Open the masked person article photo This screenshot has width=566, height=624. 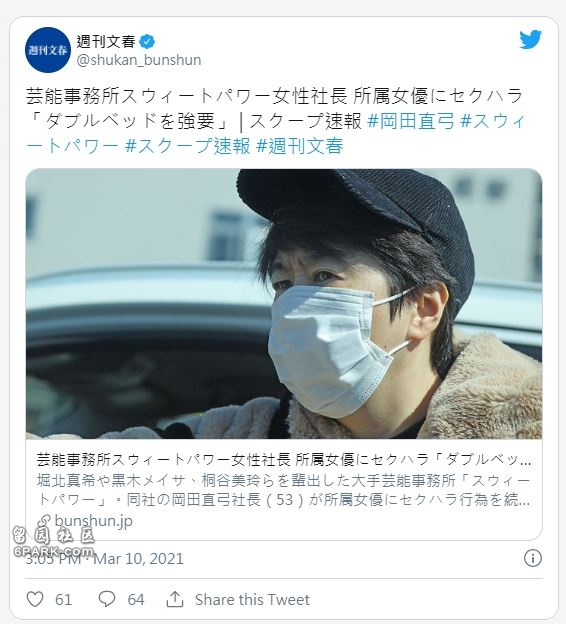pyautogui.click(x=284, y=304)
